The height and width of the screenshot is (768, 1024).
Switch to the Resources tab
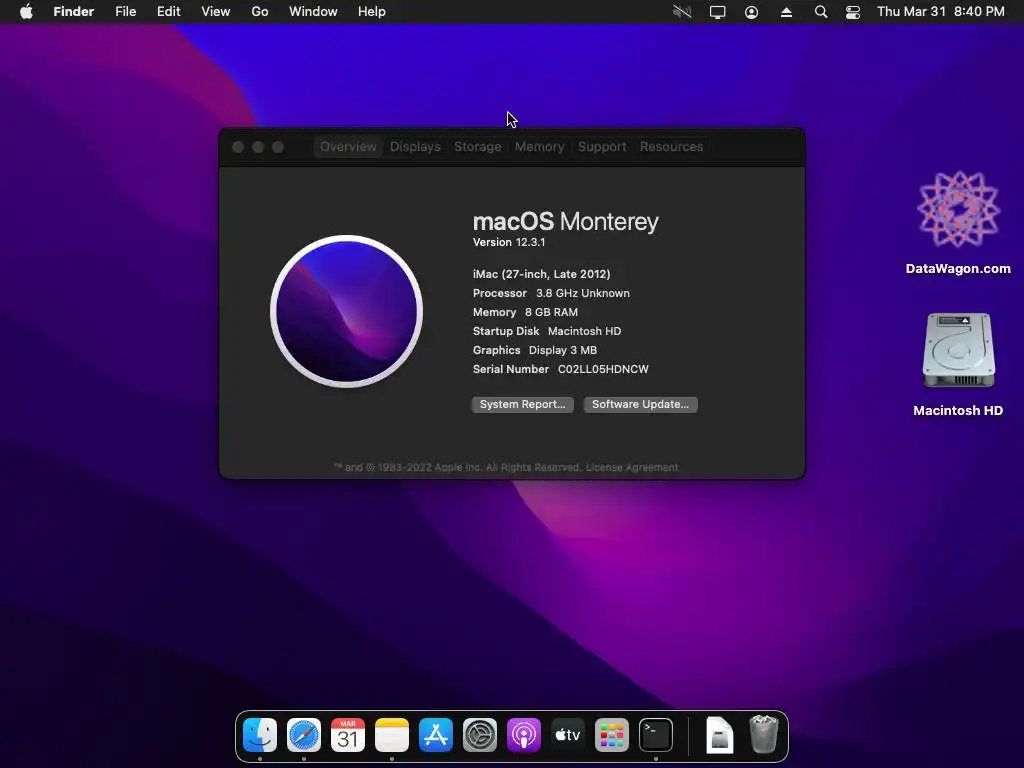671,146
